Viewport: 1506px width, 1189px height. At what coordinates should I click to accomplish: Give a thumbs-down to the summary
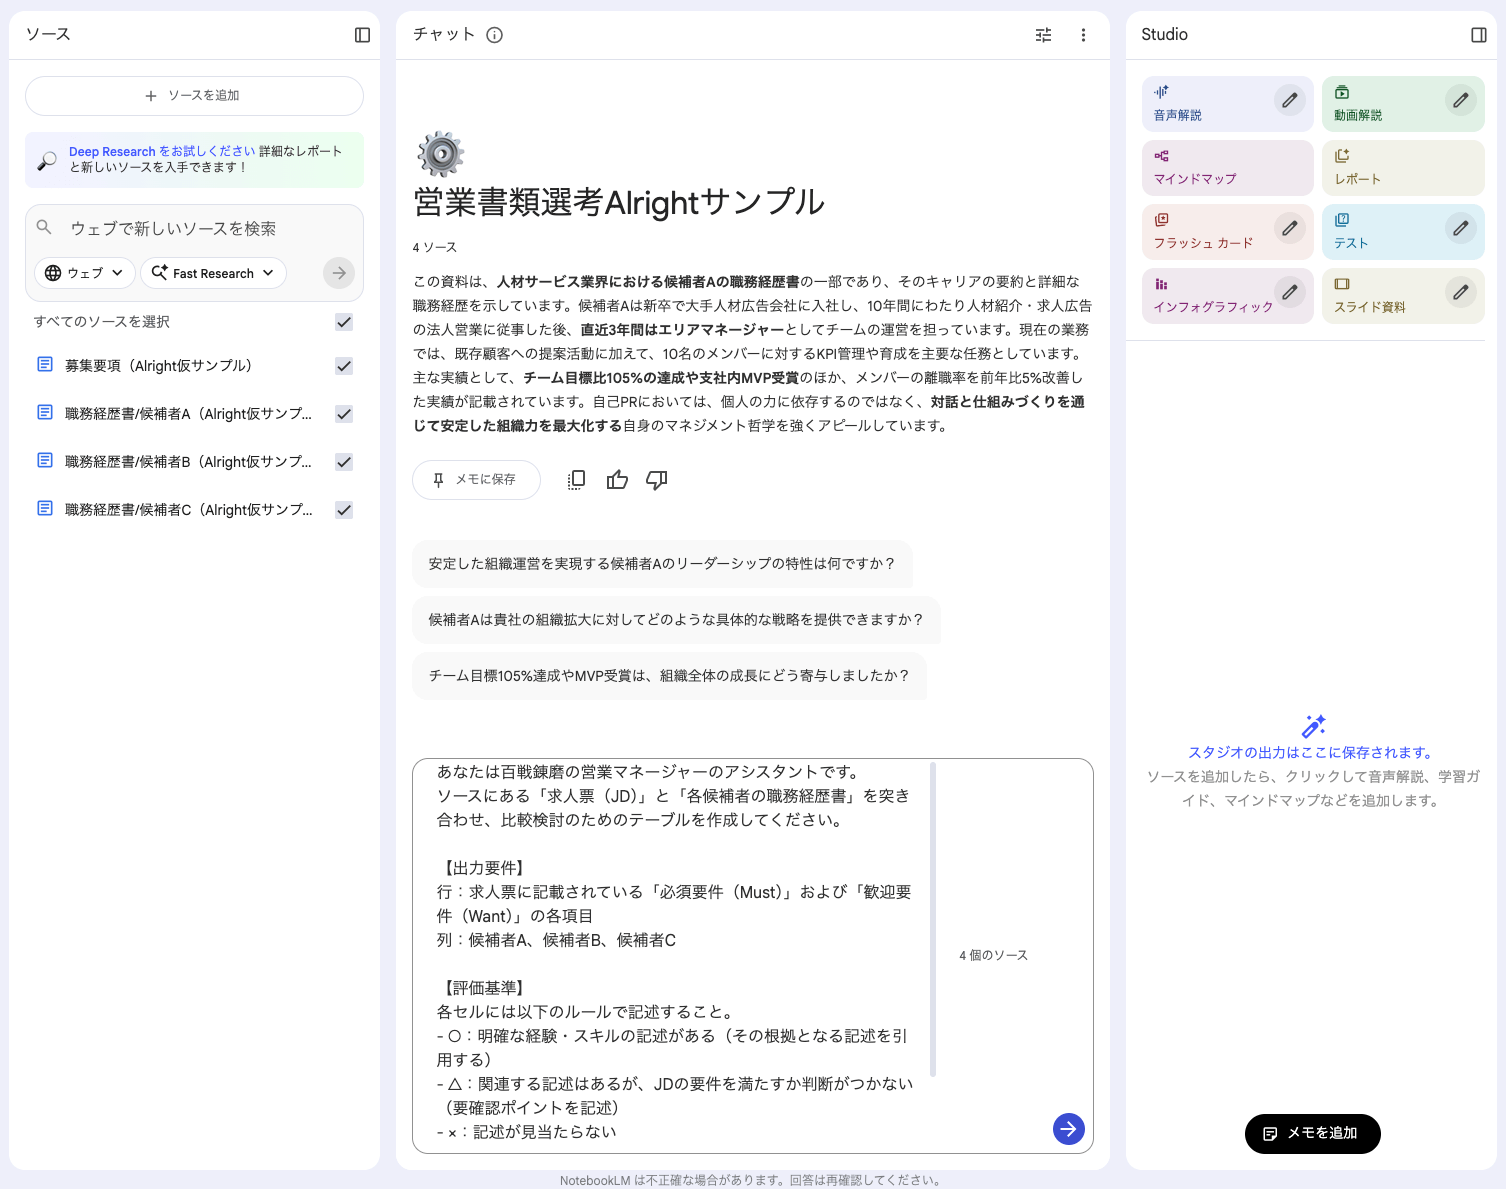[x=656, y=480]
